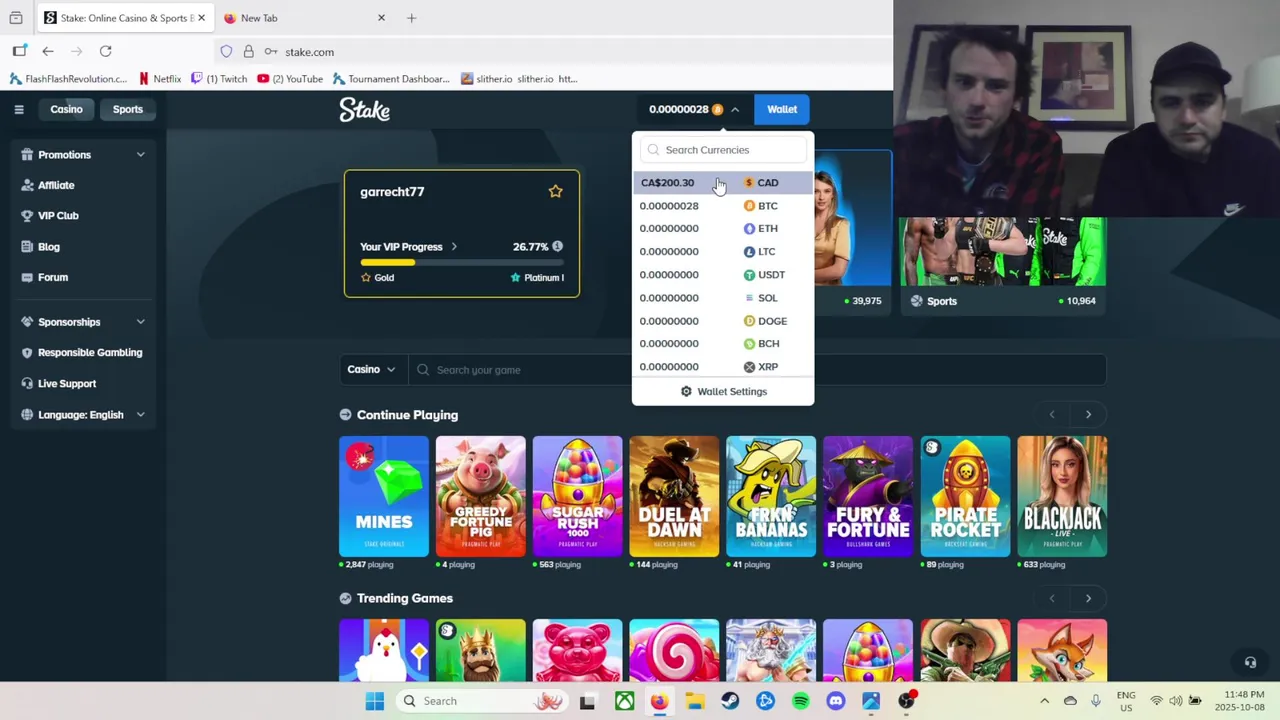Select the SOL currency row
The width and height of the screenshot is (1280, 720).
point(723,298)
